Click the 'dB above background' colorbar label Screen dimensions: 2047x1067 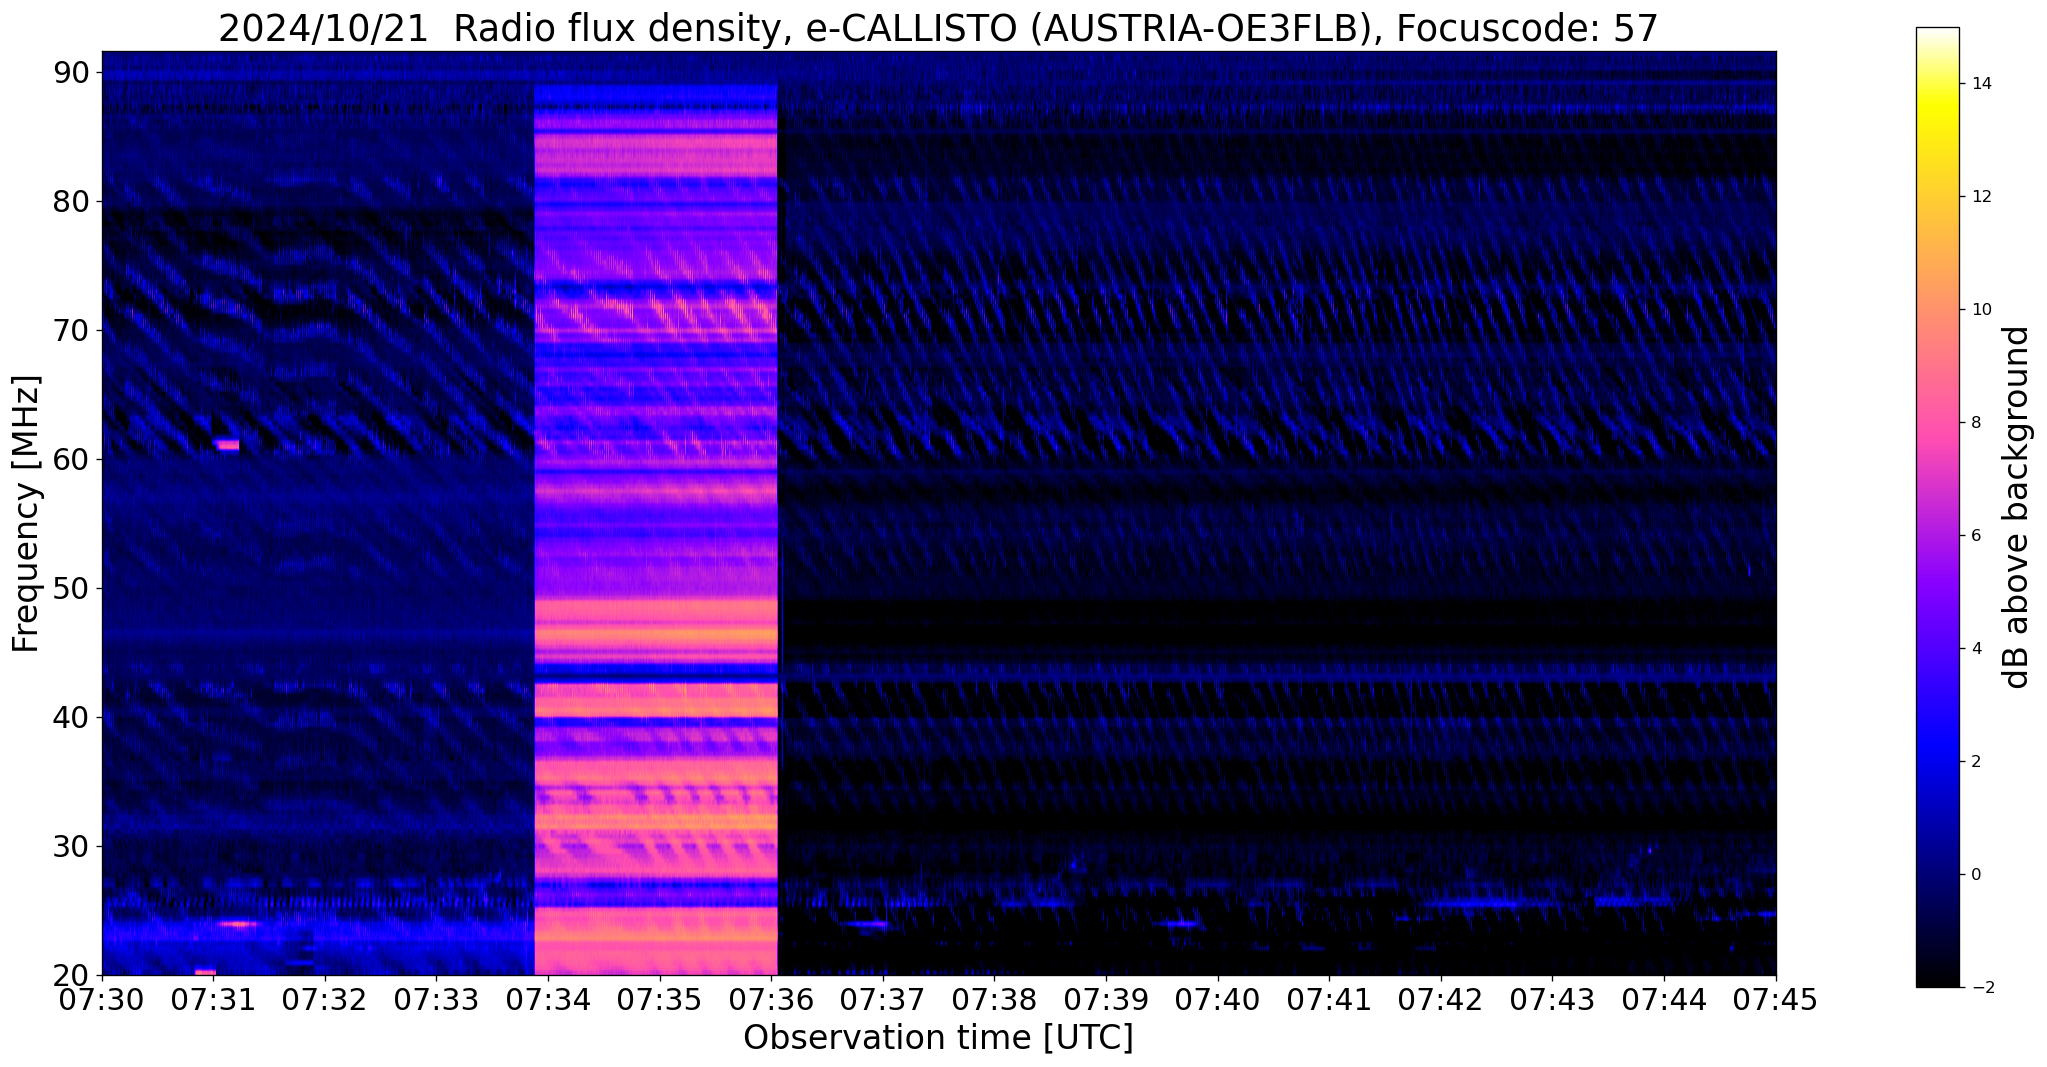pos(2016,507)
